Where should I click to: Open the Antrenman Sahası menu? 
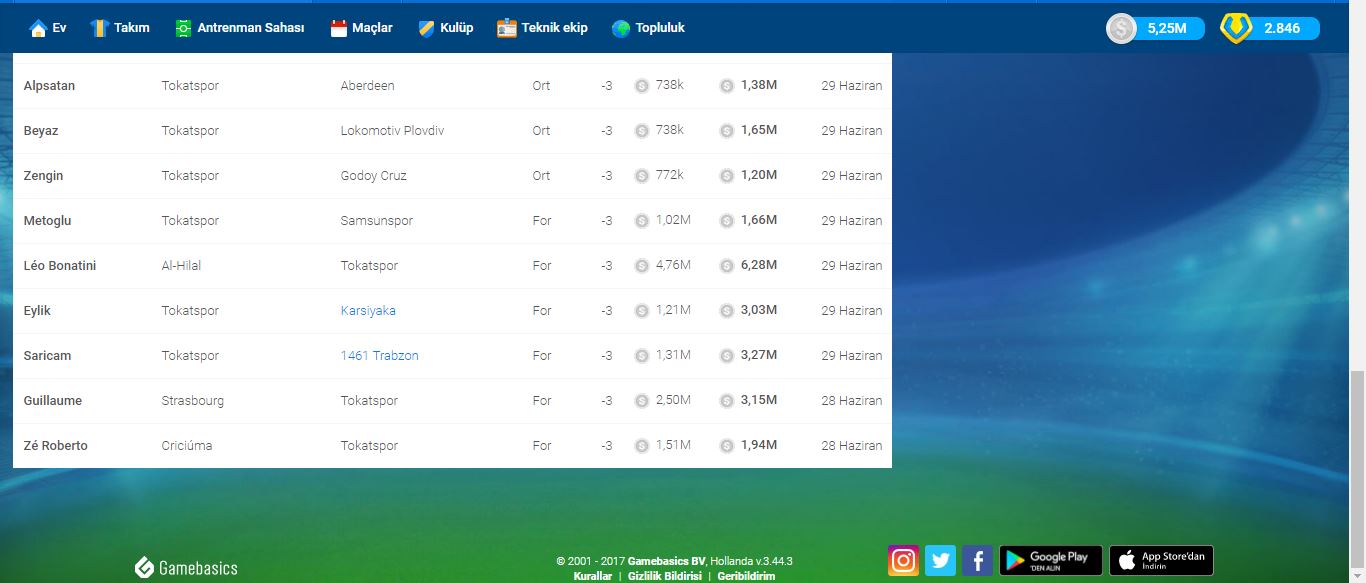(x=251, y=28)
